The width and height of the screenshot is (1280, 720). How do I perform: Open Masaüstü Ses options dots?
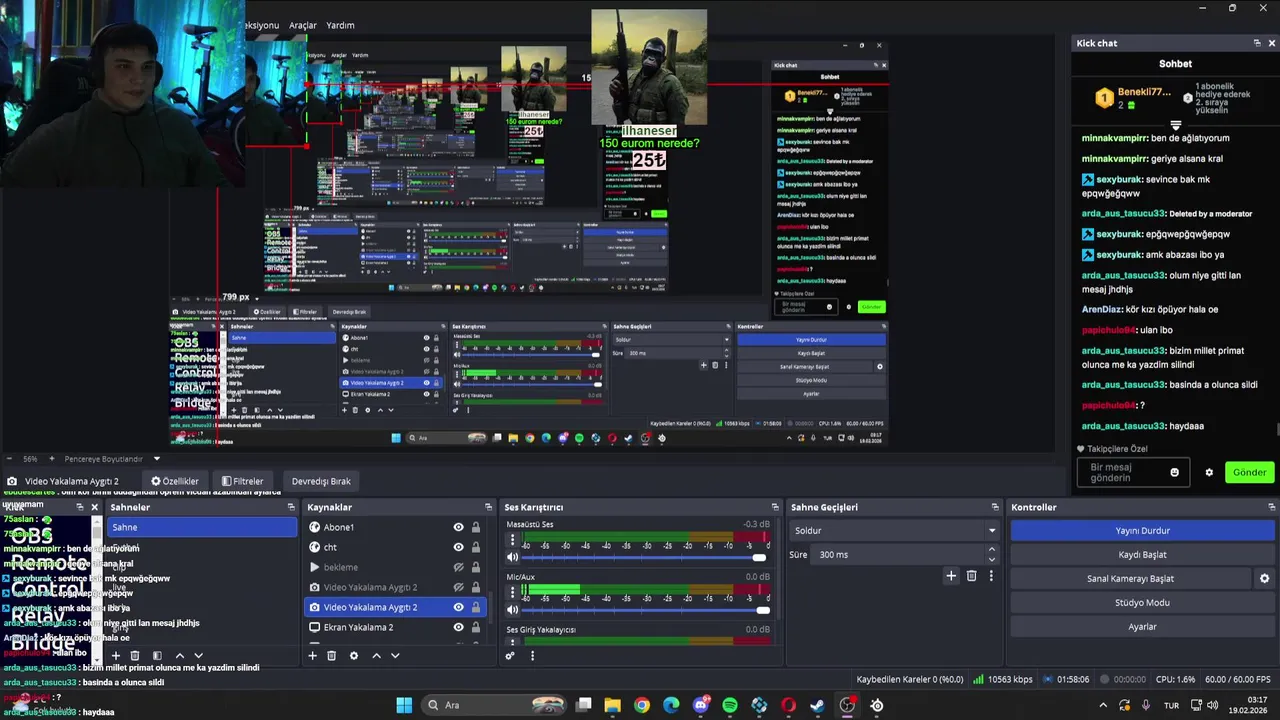[x=513, y=541]
